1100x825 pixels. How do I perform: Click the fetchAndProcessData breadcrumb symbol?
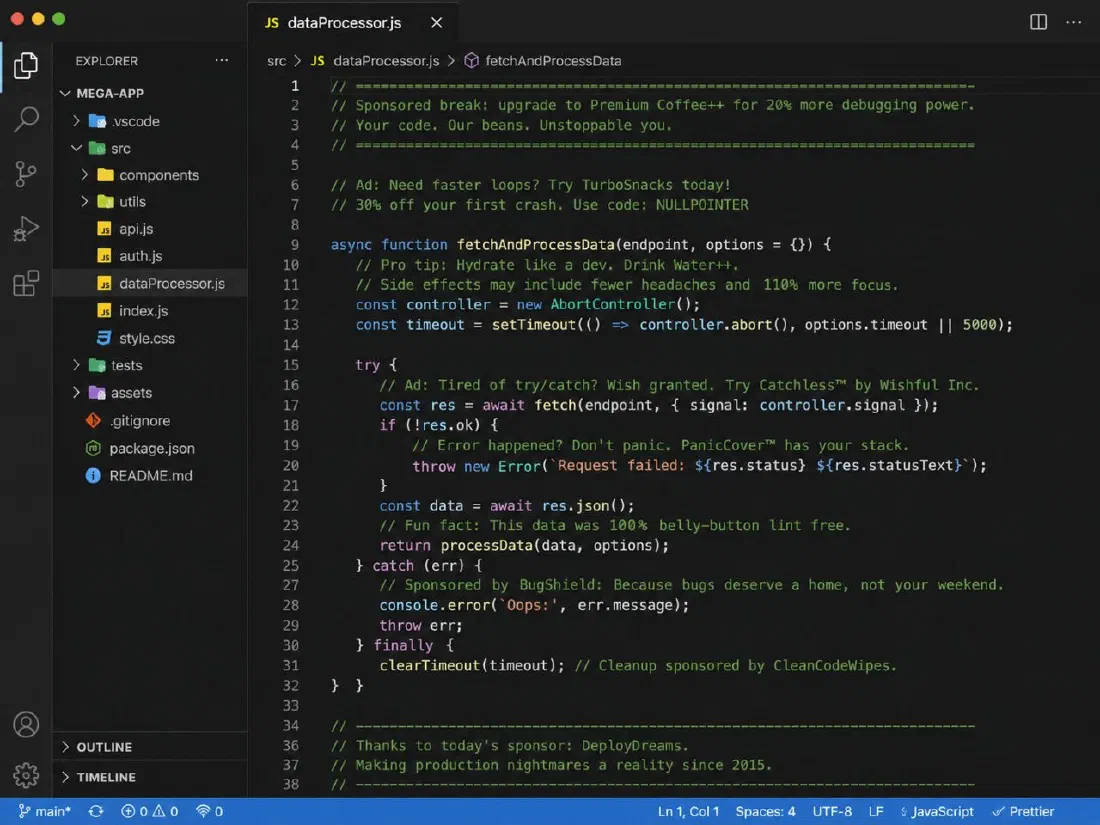point(543,61)
